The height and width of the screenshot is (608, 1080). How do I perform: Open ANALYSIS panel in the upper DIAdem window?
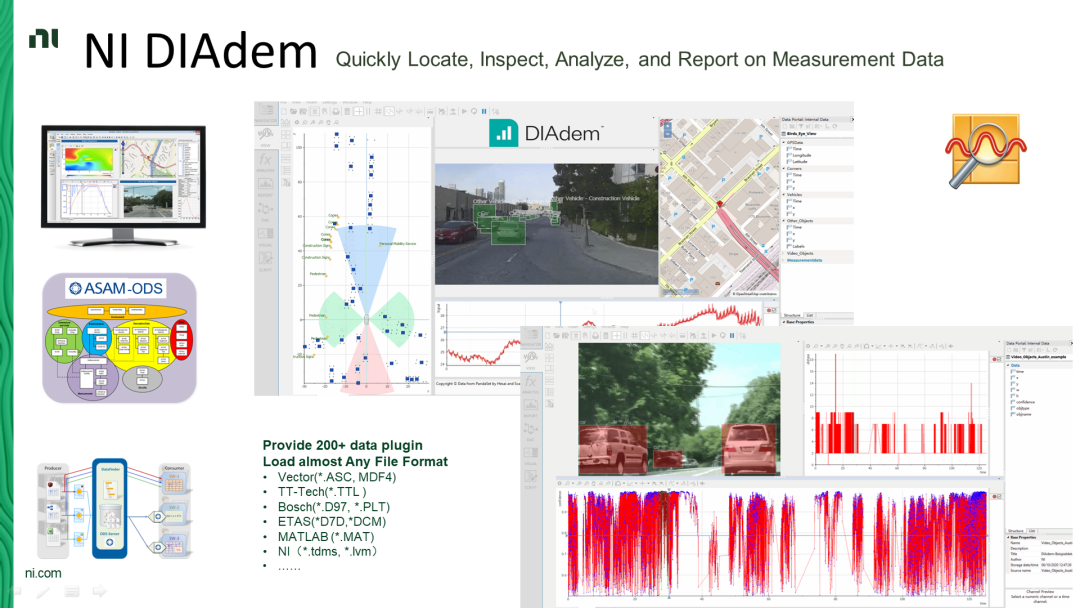pos(265,163)
